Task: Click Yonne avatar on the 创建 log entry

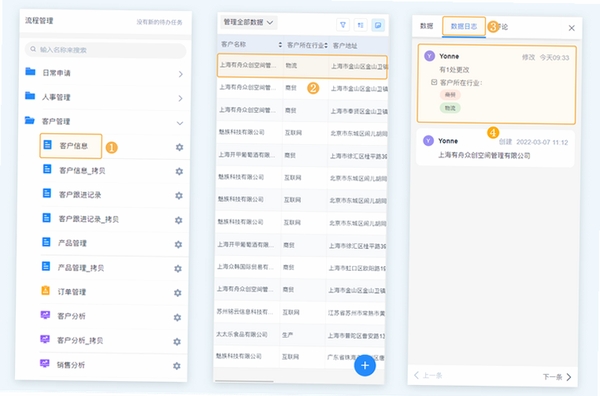Action: [x=428, y=140]
